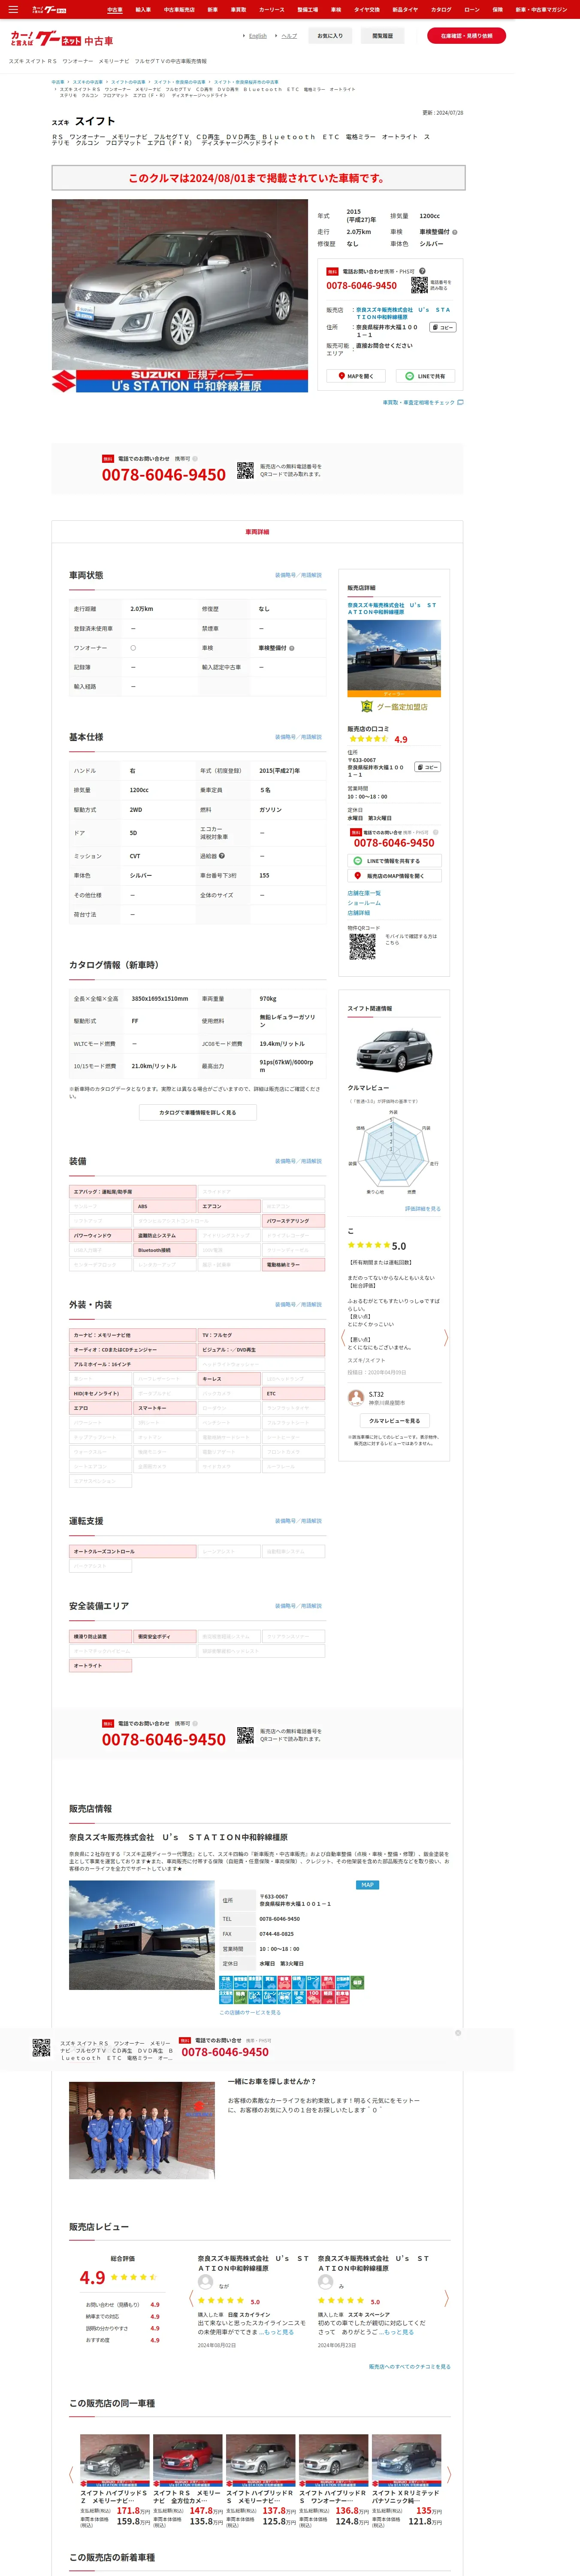This screenshot has width=580, height=2576.
Task: Open the 保険 top tab
Action: click(x=497, y=9)
